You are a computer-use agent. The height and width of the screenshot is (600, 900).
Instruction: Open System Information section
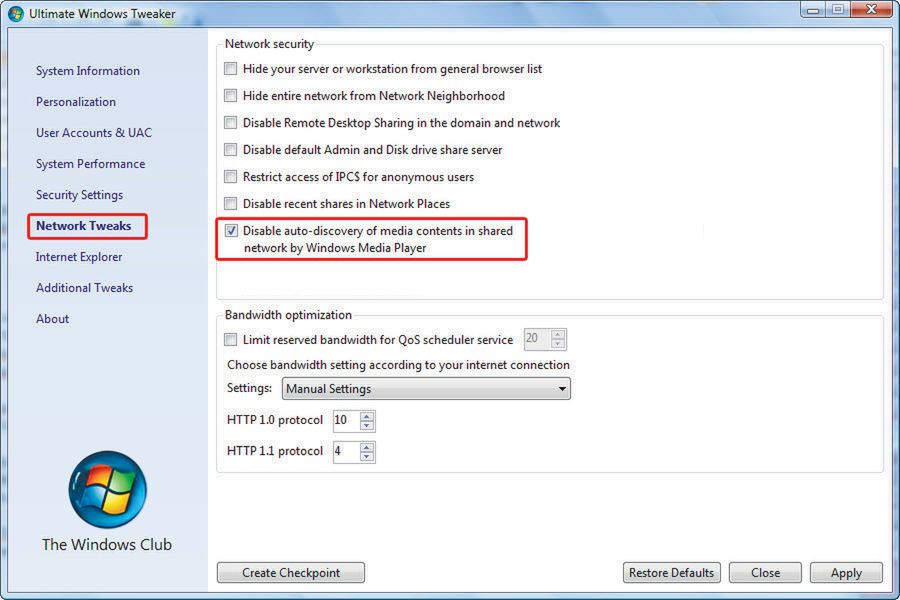(x=88, y=71)
